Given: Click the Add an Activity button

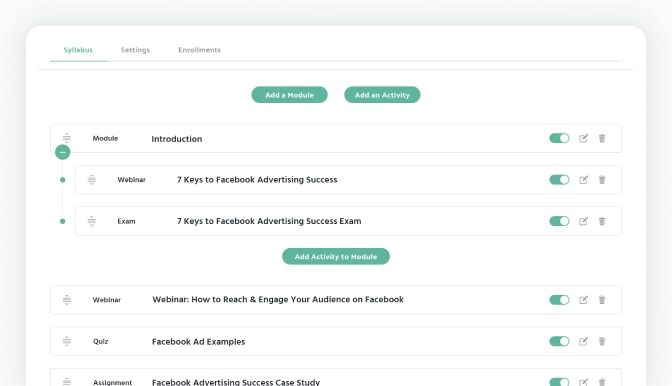Looking at the screenshot, I should [x=382, y=95].
